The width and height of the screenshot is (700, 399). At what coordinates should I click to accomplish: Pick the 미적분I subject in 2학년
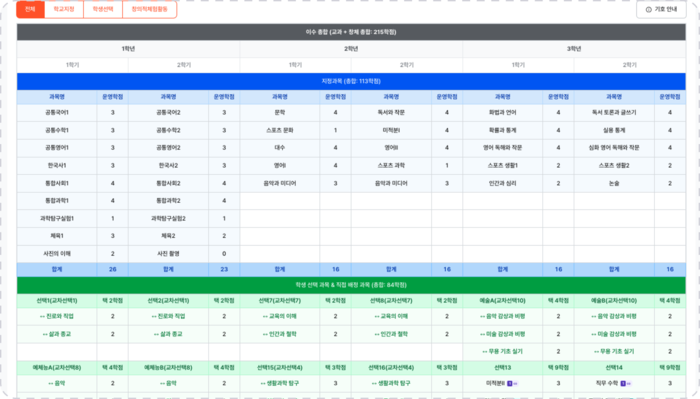[x=391, y=130]
